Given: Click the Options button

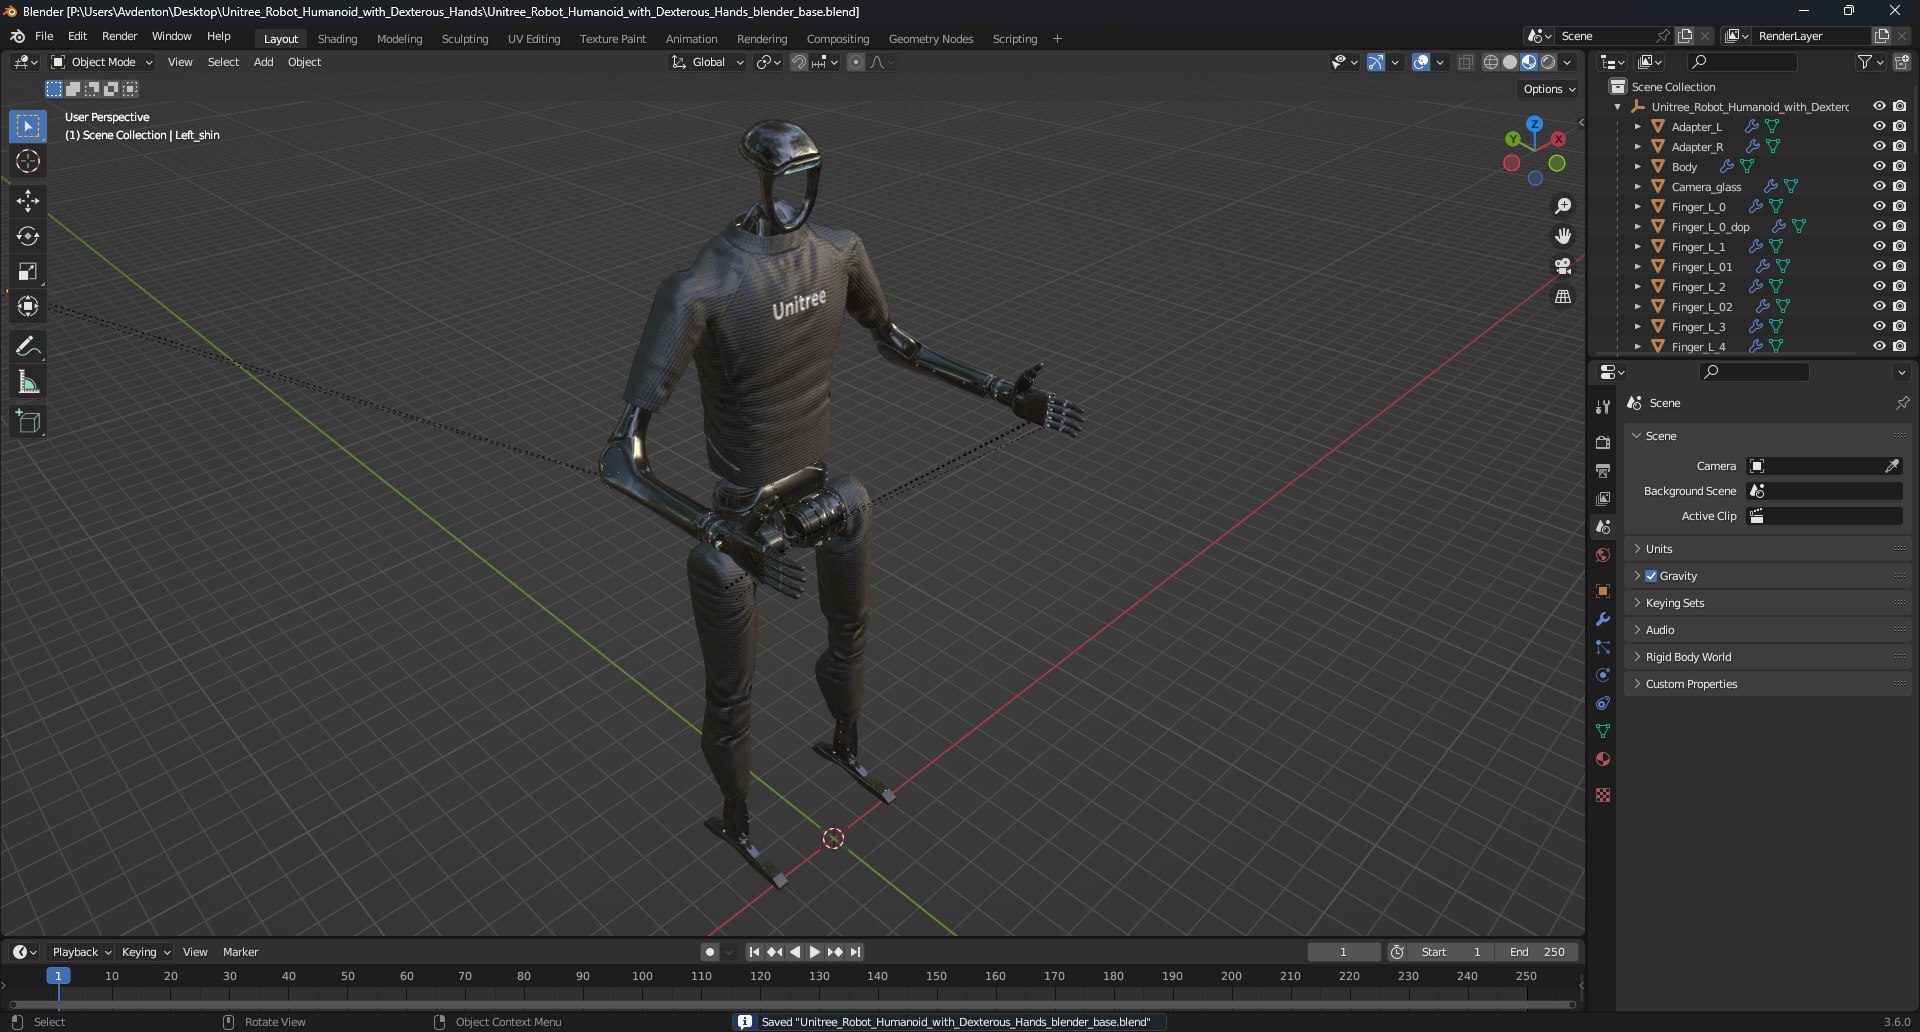Looking at the screenshot, I should (1548, 89).
